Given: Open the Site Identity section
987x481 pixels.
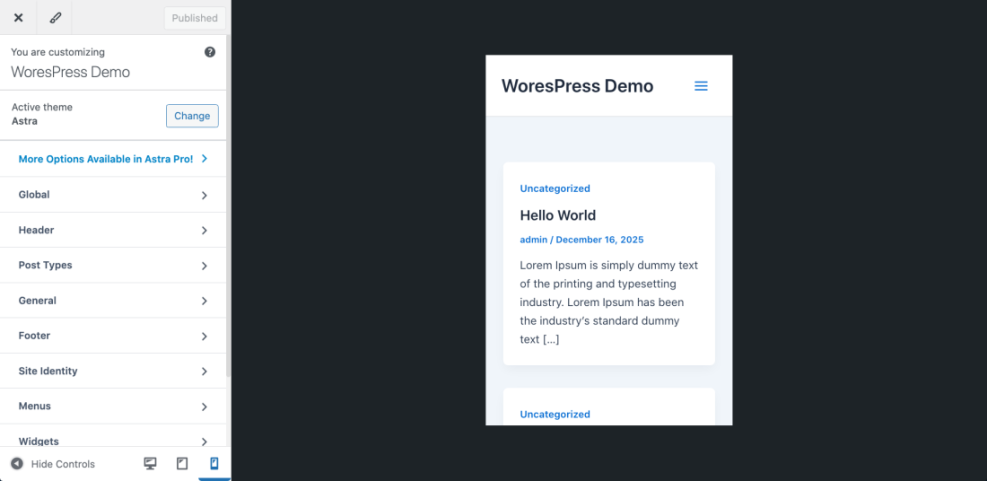Looking at the screenshot, I should [x=113, y=371].
